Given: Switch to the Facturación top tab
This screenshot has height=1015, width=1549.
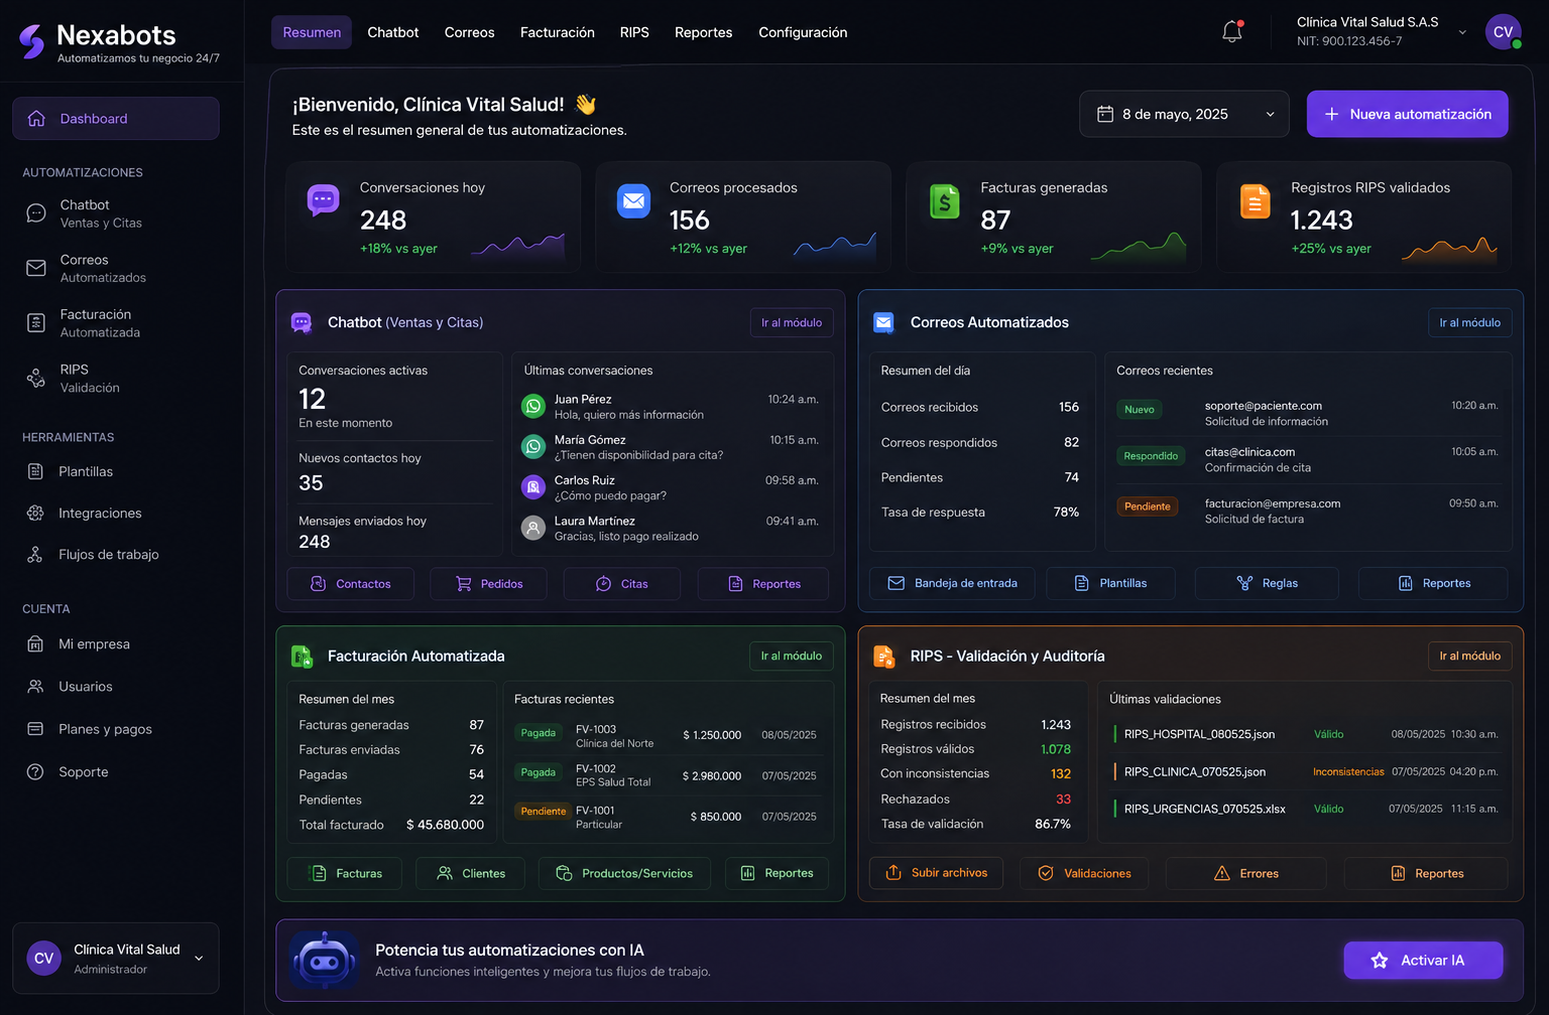Looking at the screenshot, I should pos(557,32).
